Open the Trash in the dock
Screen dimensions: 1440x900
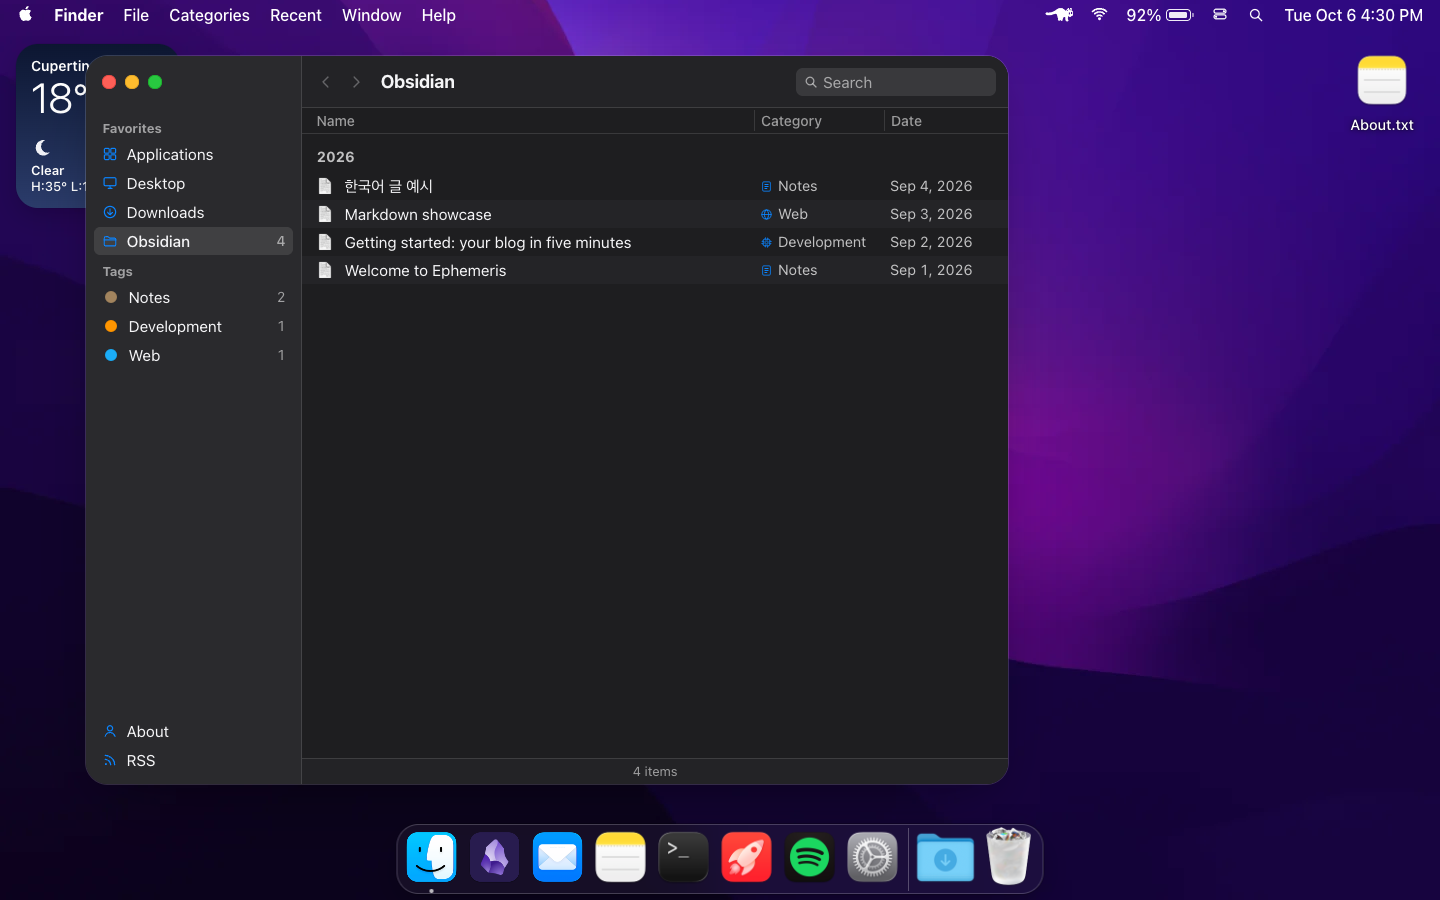coord(1008,856)
